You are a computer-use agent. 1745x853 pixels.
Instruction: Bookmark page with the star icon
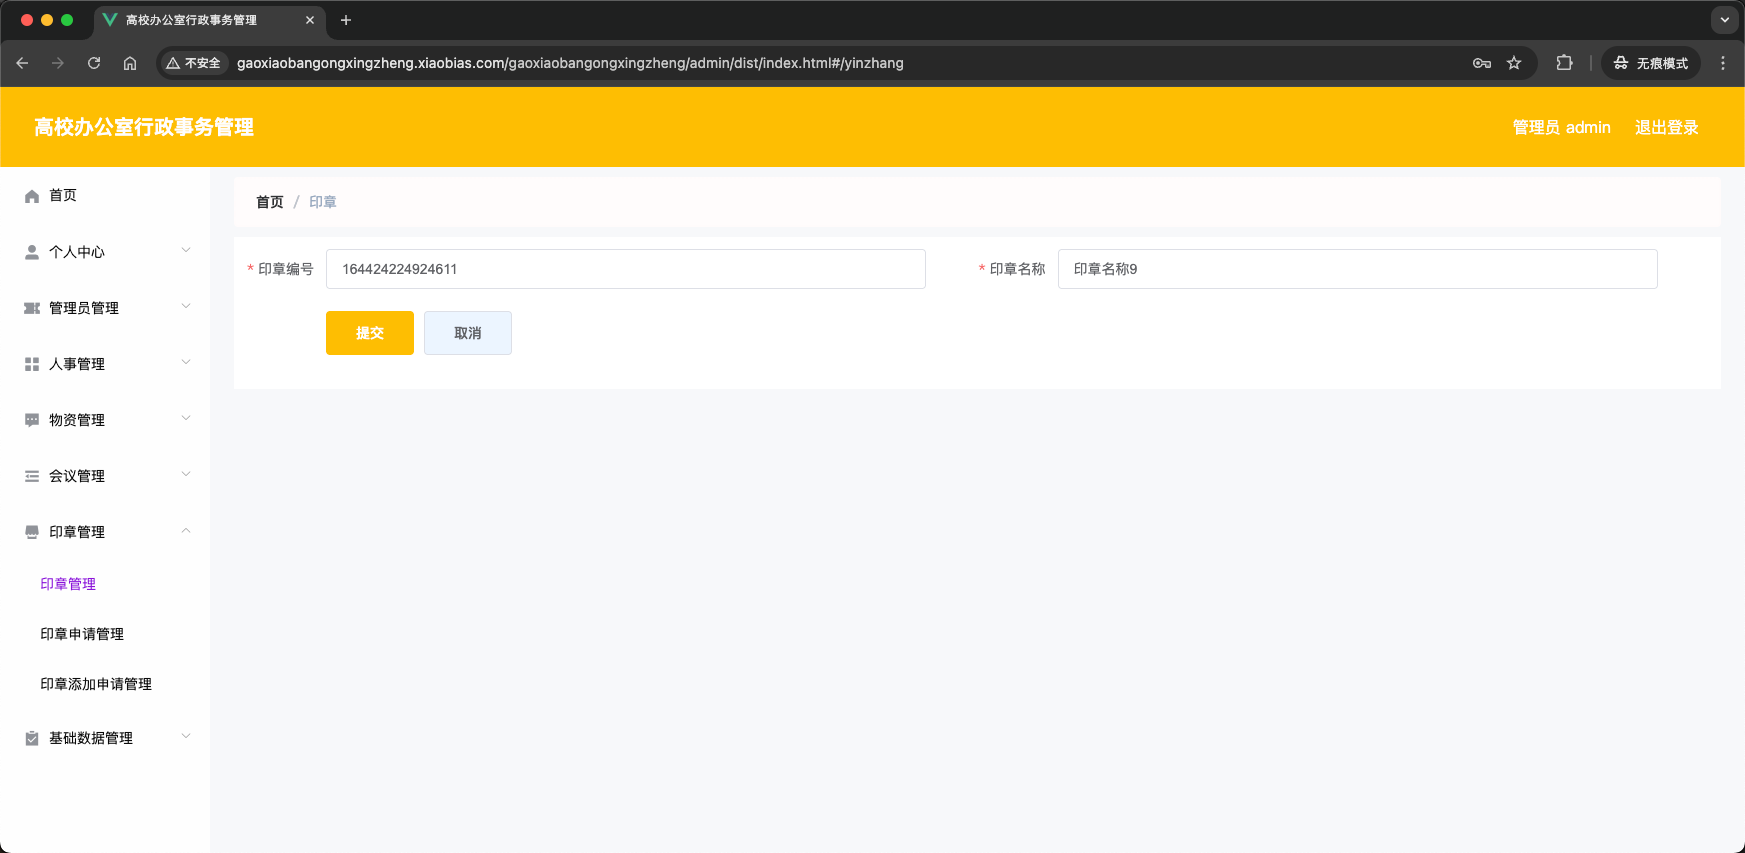tap(1514, 63)
